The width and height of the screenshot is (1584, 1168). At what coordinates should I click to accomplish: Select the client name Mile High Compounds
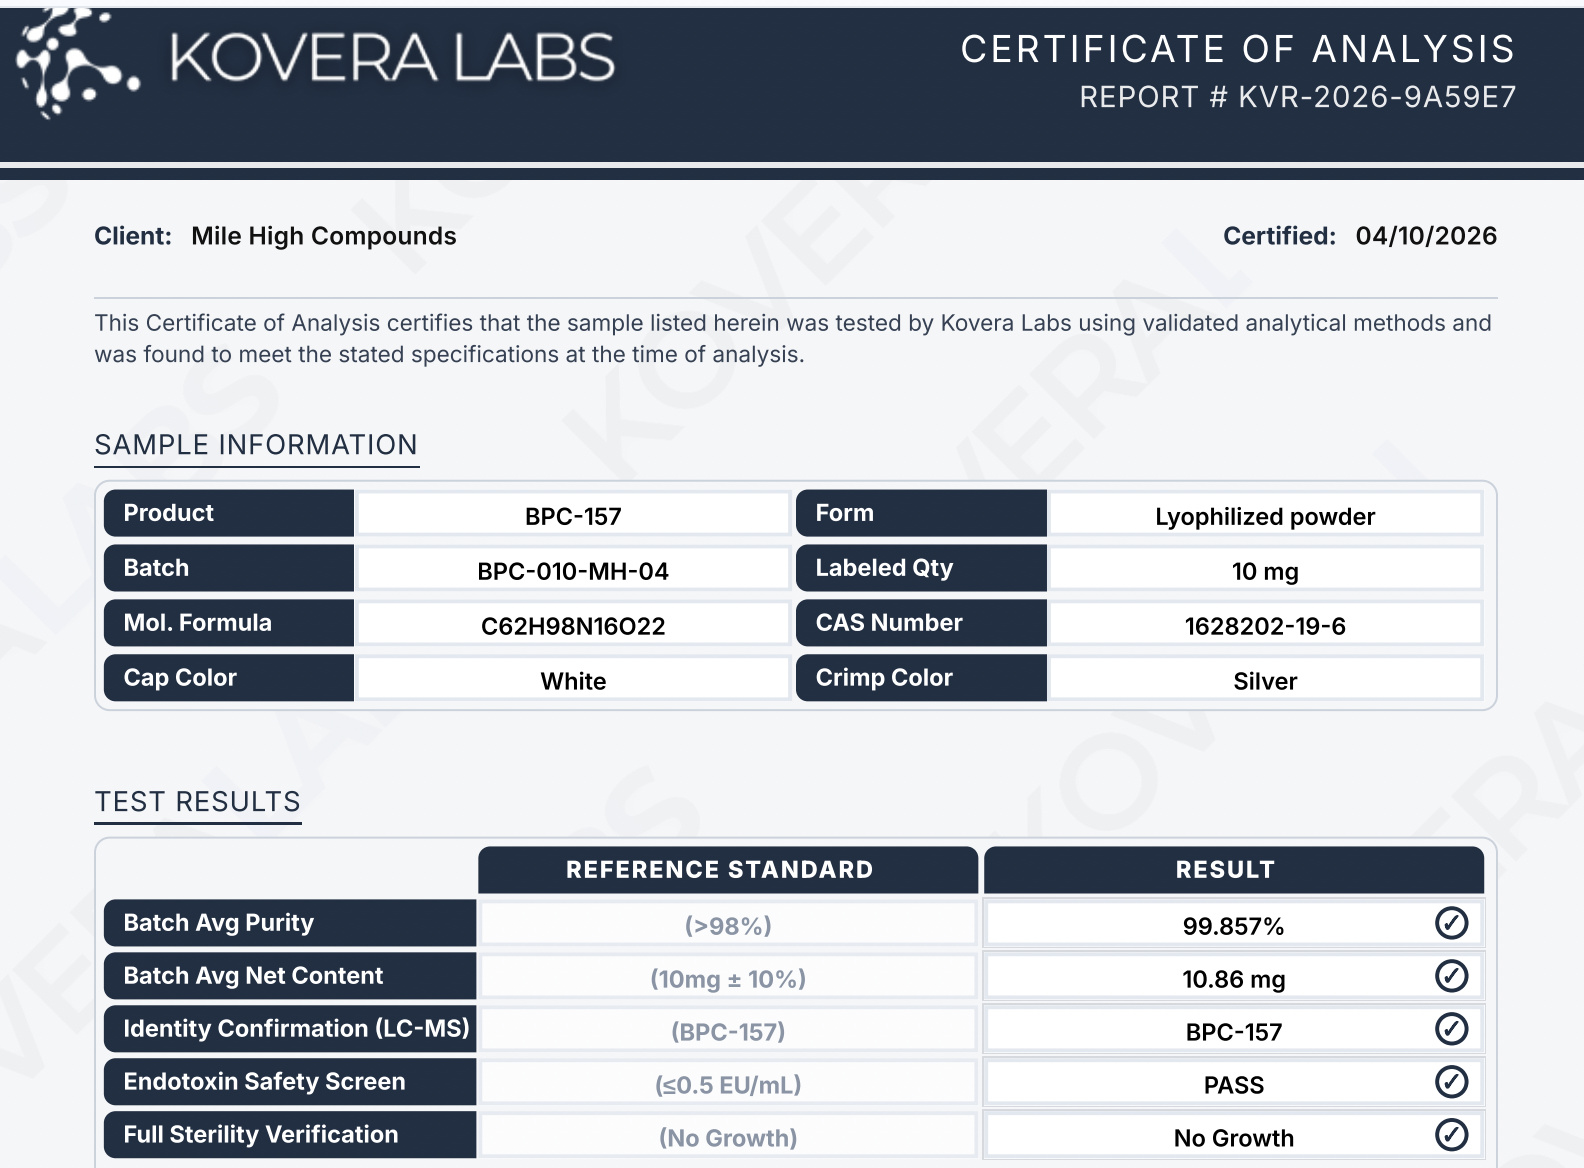click(x=324, y=236)
